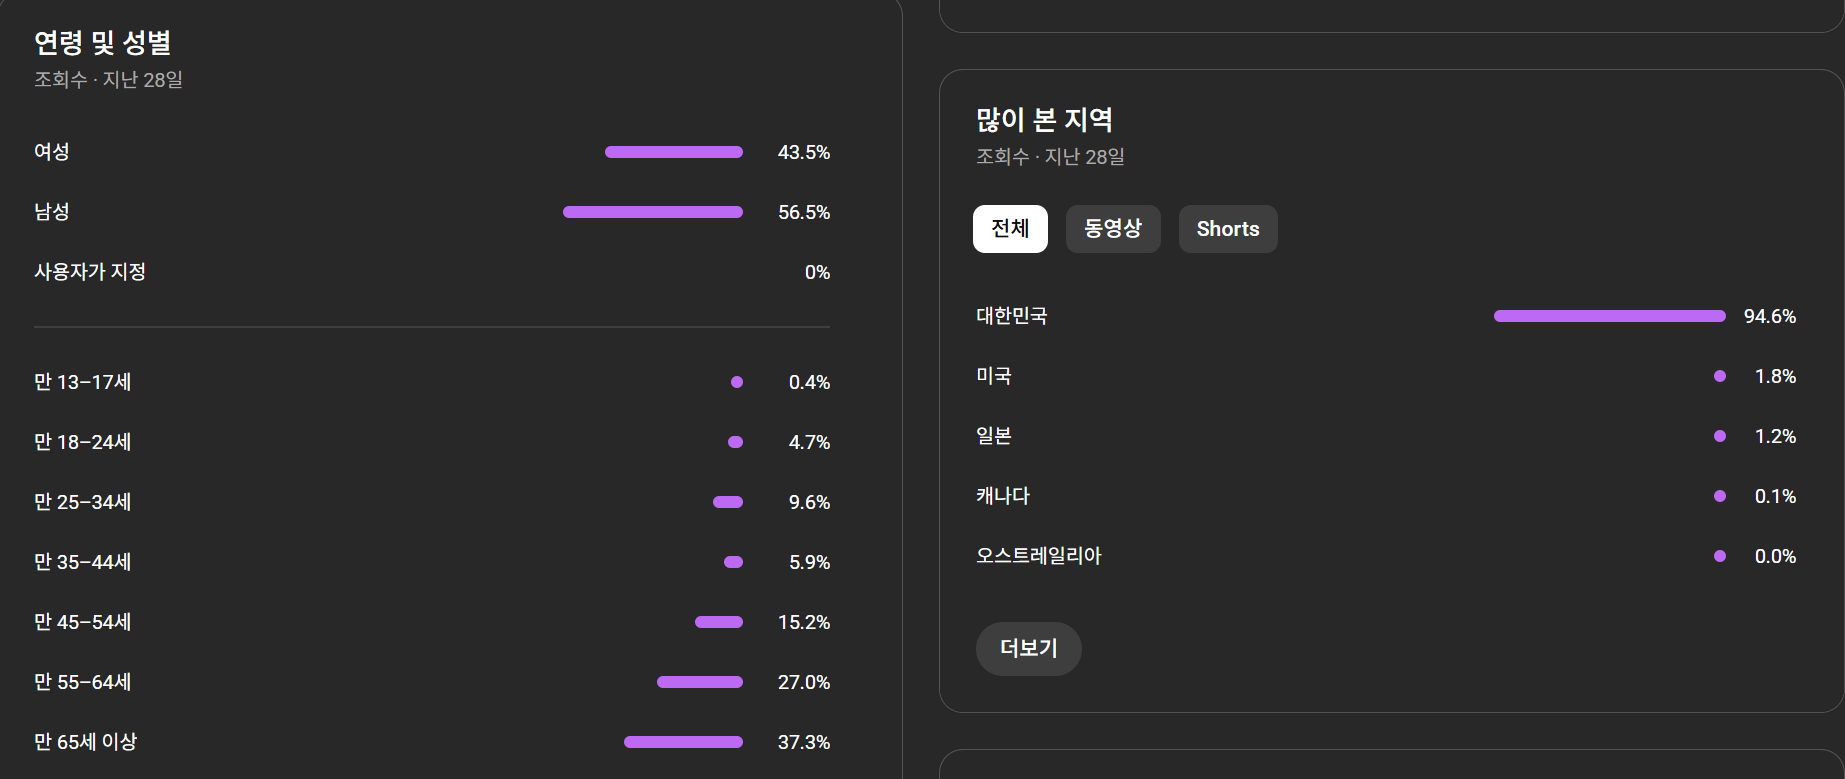Switch to the 동영상 tab

(1113, 229)
